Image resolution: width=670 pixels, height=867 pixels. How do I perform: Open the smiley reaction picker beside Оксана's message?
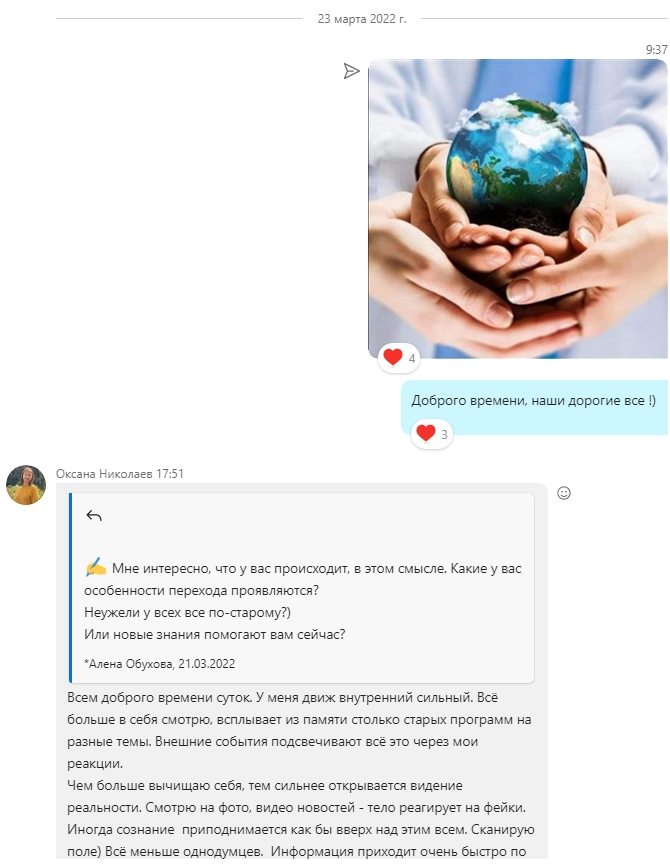coord(564,493)
